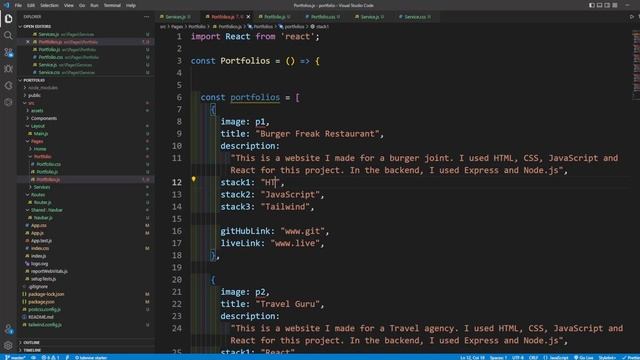This screenshot has width=640, height=360.
Task: Expand the node_modules folder
Action: point(43,88)
